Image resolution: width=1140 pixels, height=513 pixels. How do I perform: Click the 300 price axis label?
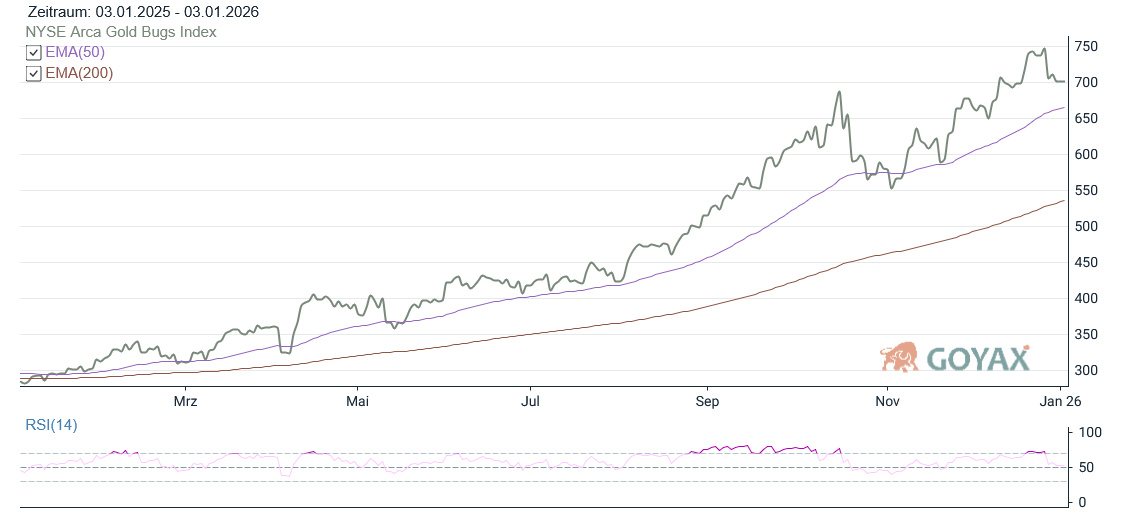tap(1086, 371)
